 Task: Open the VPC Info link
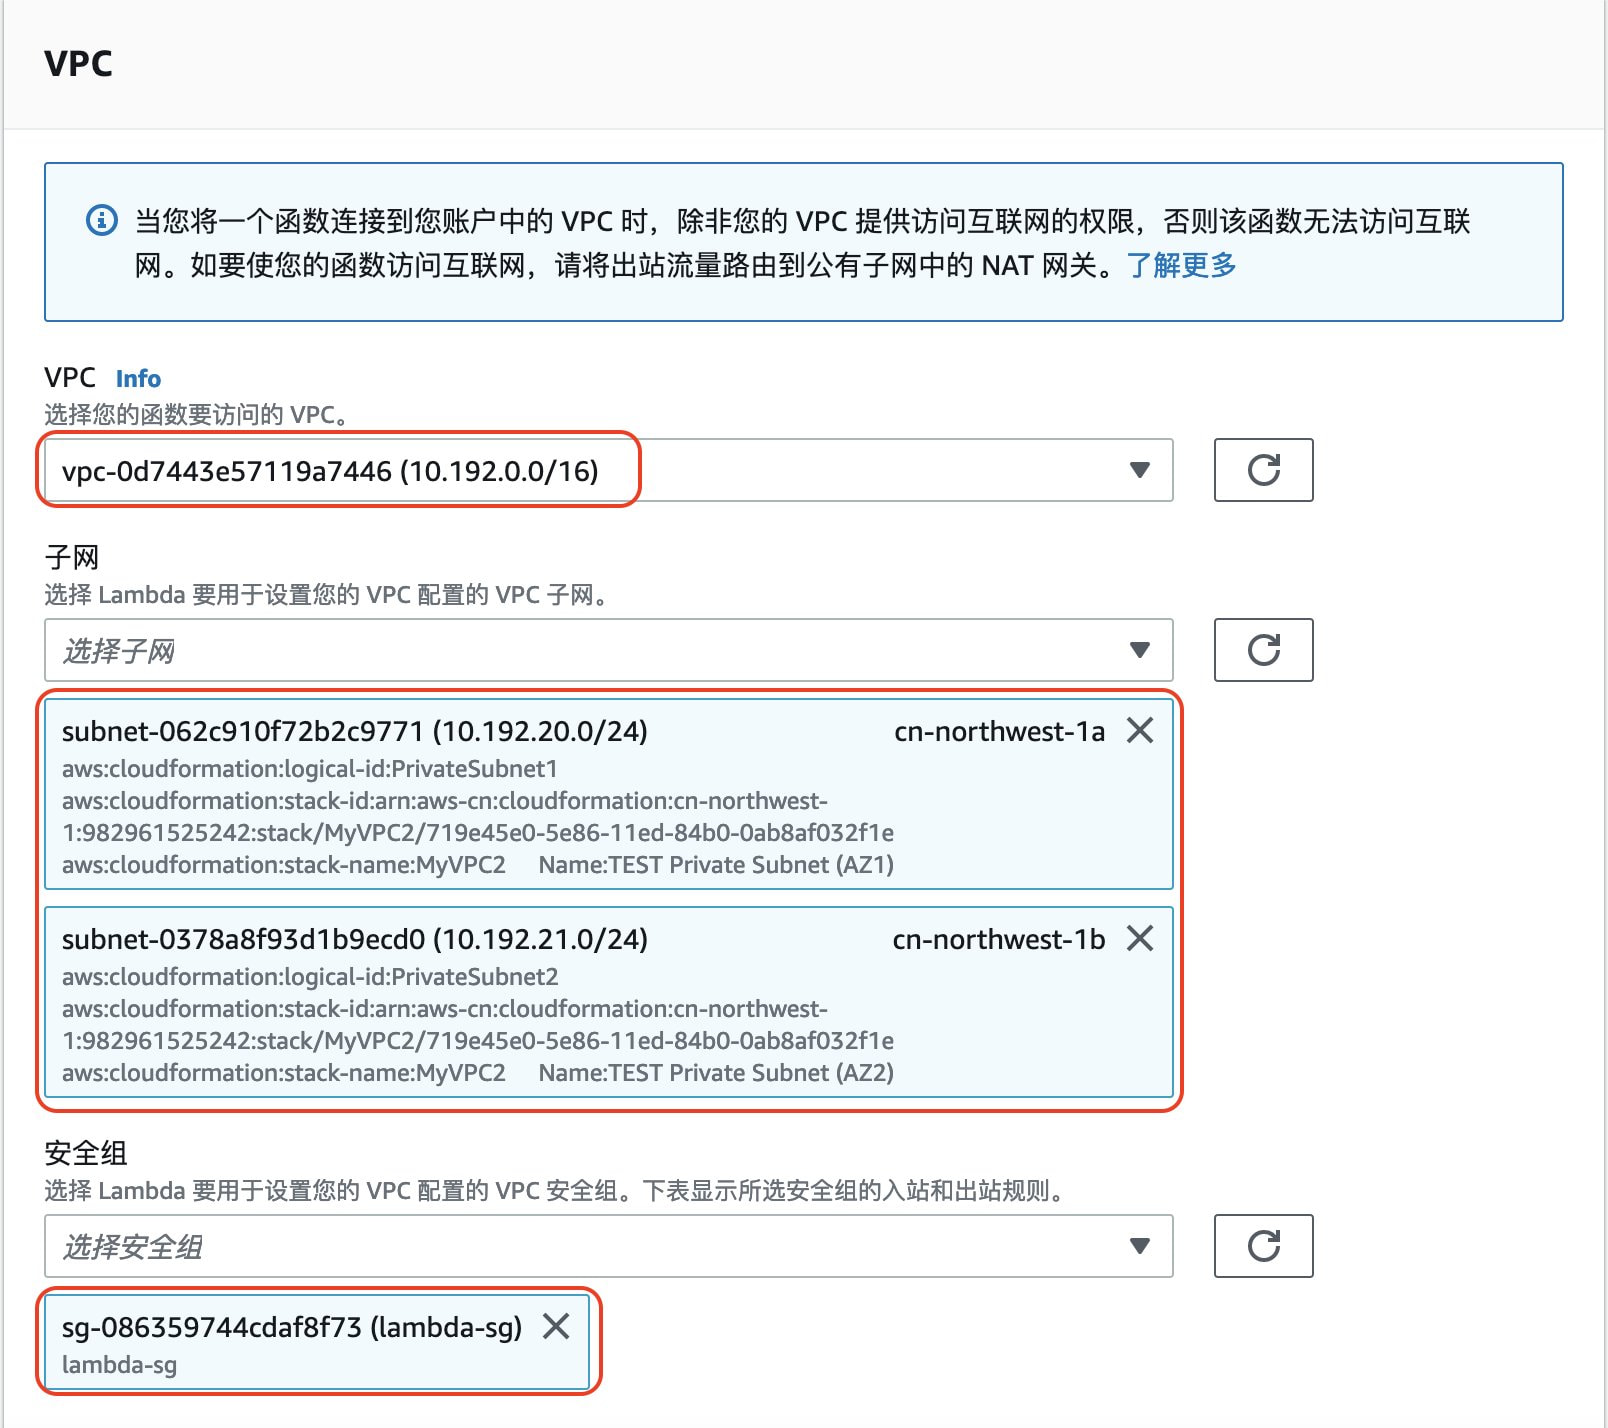coord(138,379)
